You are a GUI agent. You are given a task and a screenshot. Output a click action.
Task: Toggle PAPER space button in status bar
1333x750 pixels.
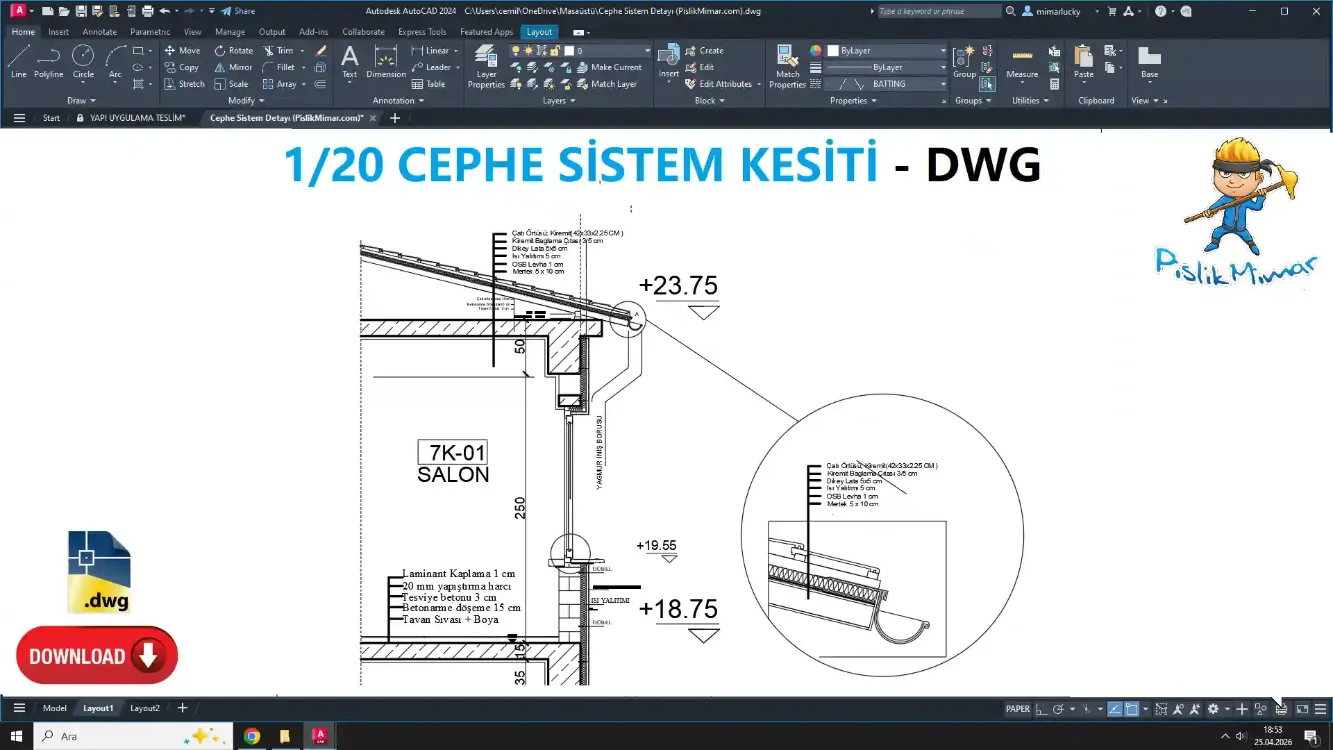coord(1018,709)
